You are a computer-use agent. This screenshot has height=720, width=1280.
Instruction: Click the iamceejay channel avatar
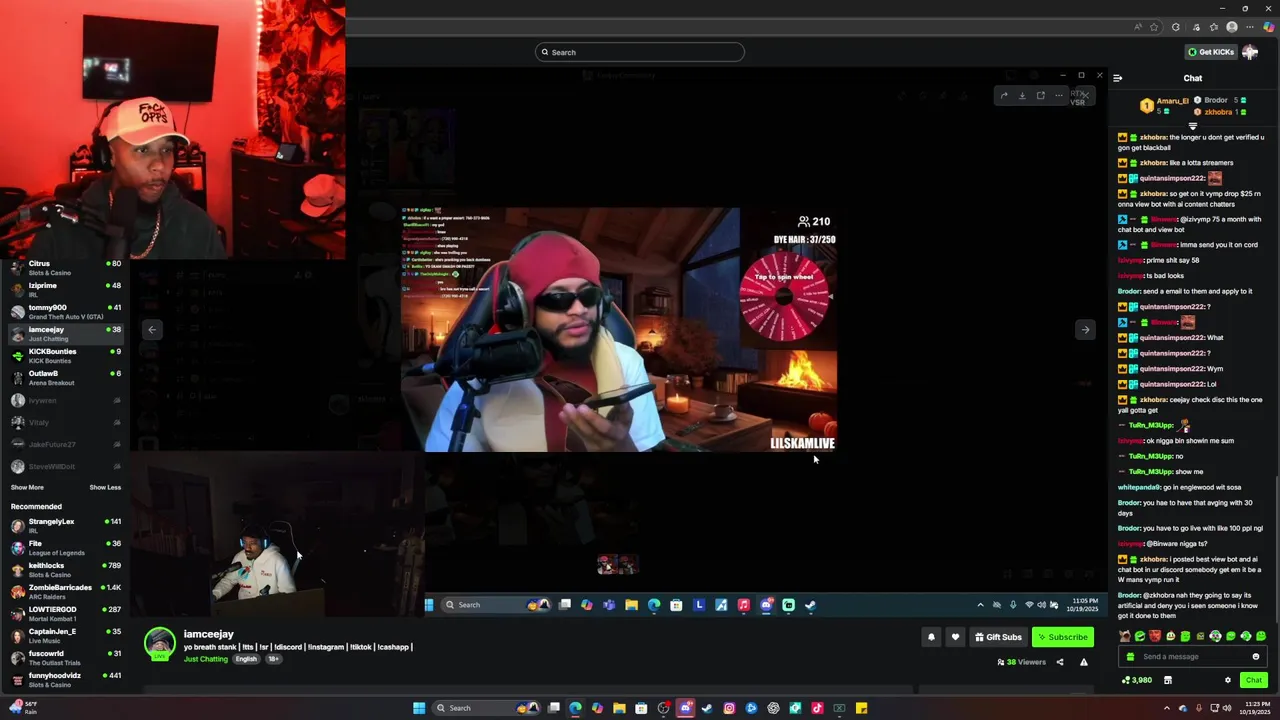[x=159, y=644]
